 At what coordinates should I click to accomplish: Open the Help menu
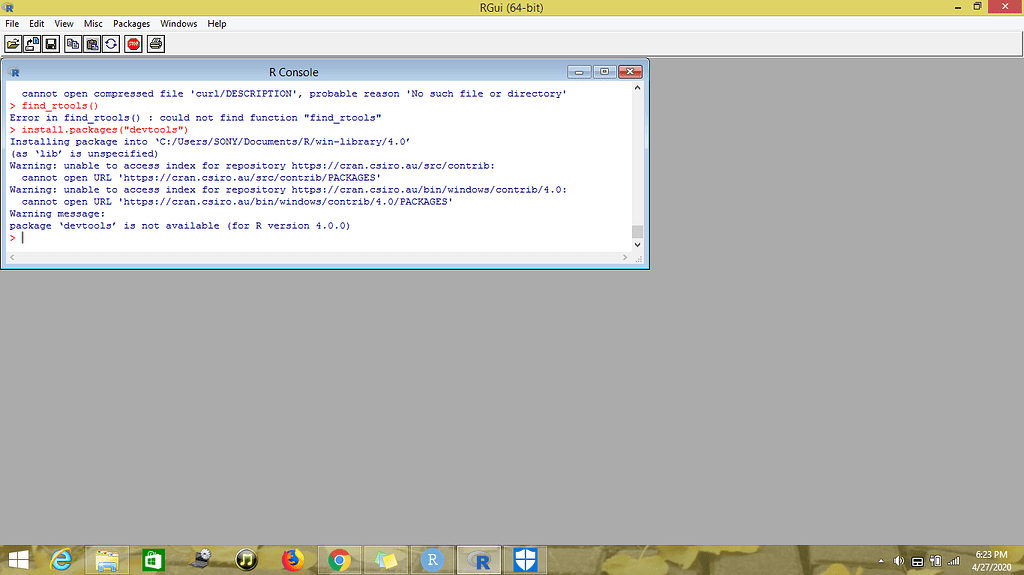[217, 23]
